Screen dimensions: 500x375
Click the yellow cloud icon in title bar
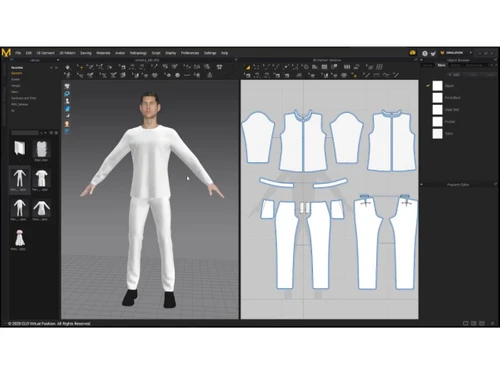coord(413,53)
